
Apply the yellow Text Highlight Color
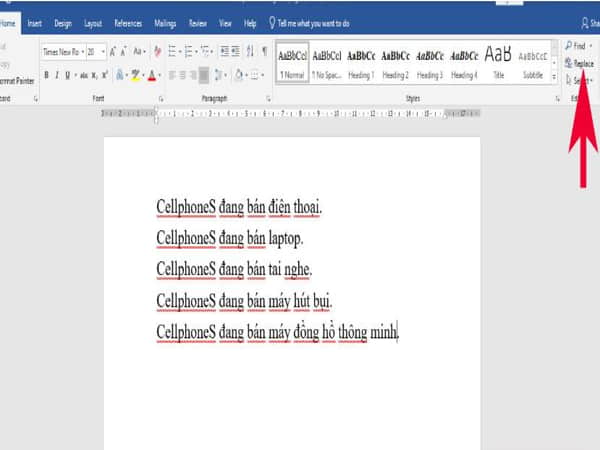(135, 75)
